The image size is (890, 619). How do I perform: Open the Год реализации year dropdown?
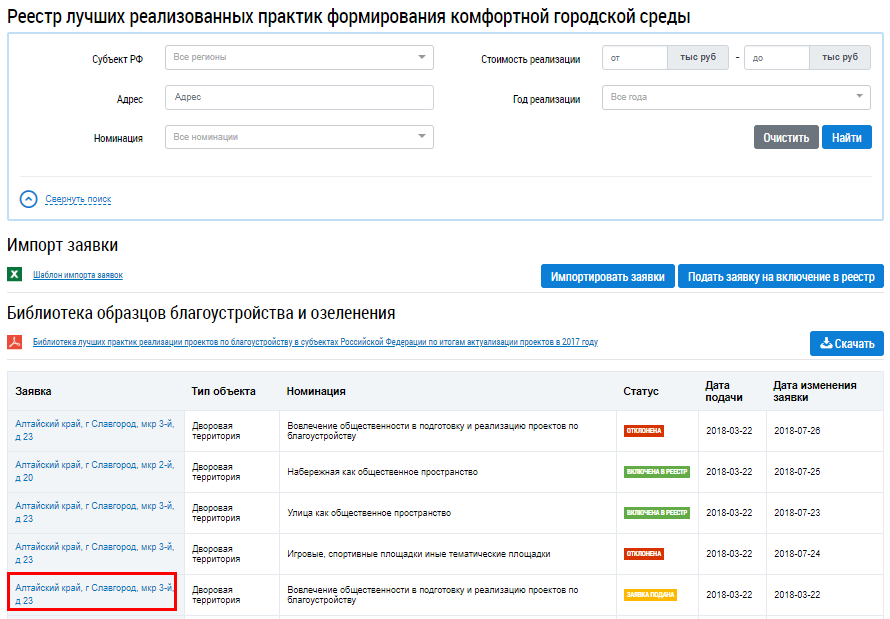(736, 98)
